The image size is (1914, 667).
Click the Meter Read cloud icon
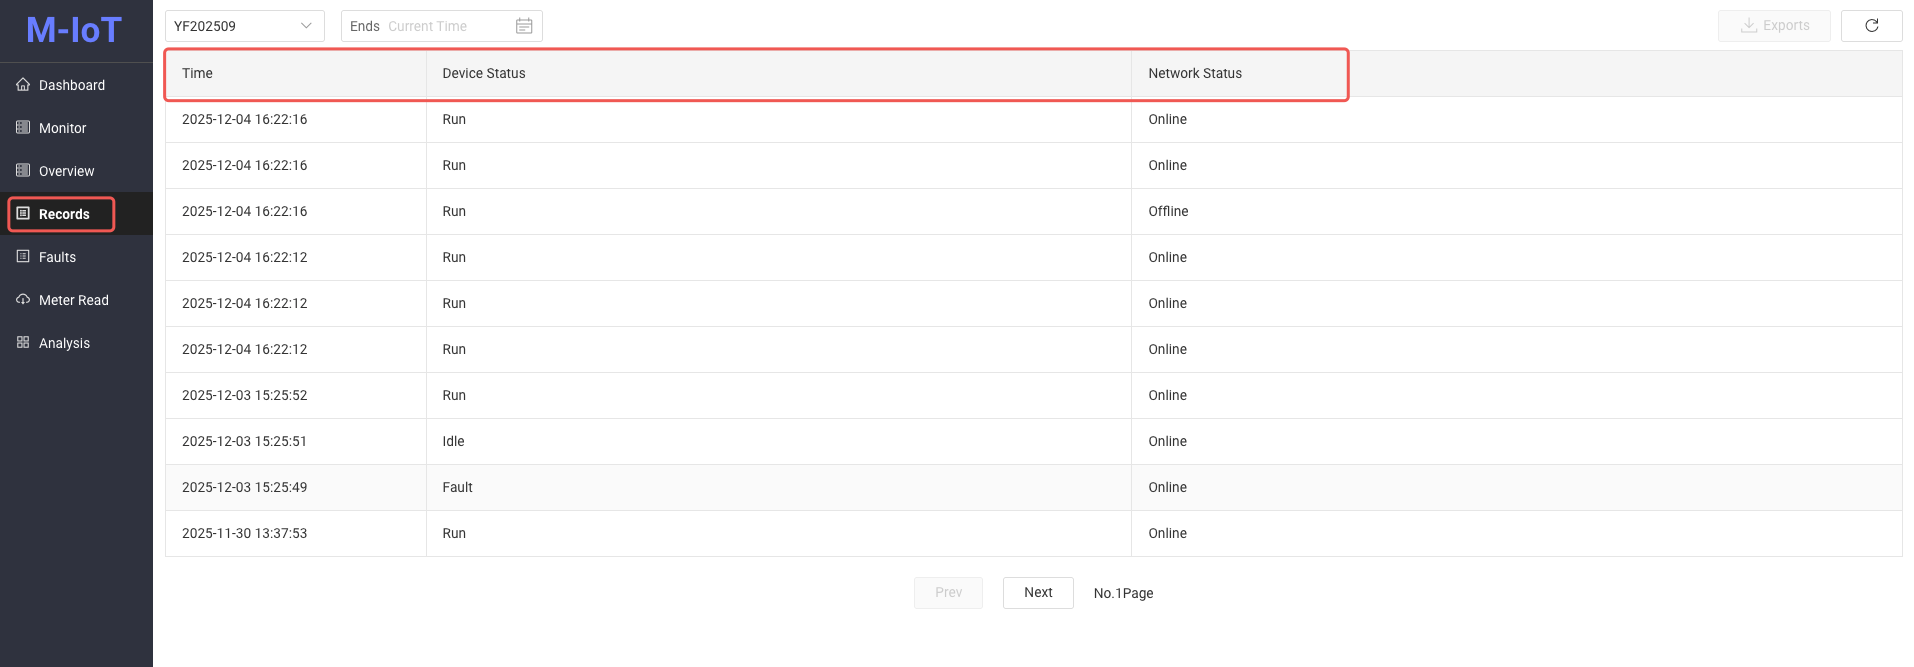pyautogui.click(x=23, y=300)
